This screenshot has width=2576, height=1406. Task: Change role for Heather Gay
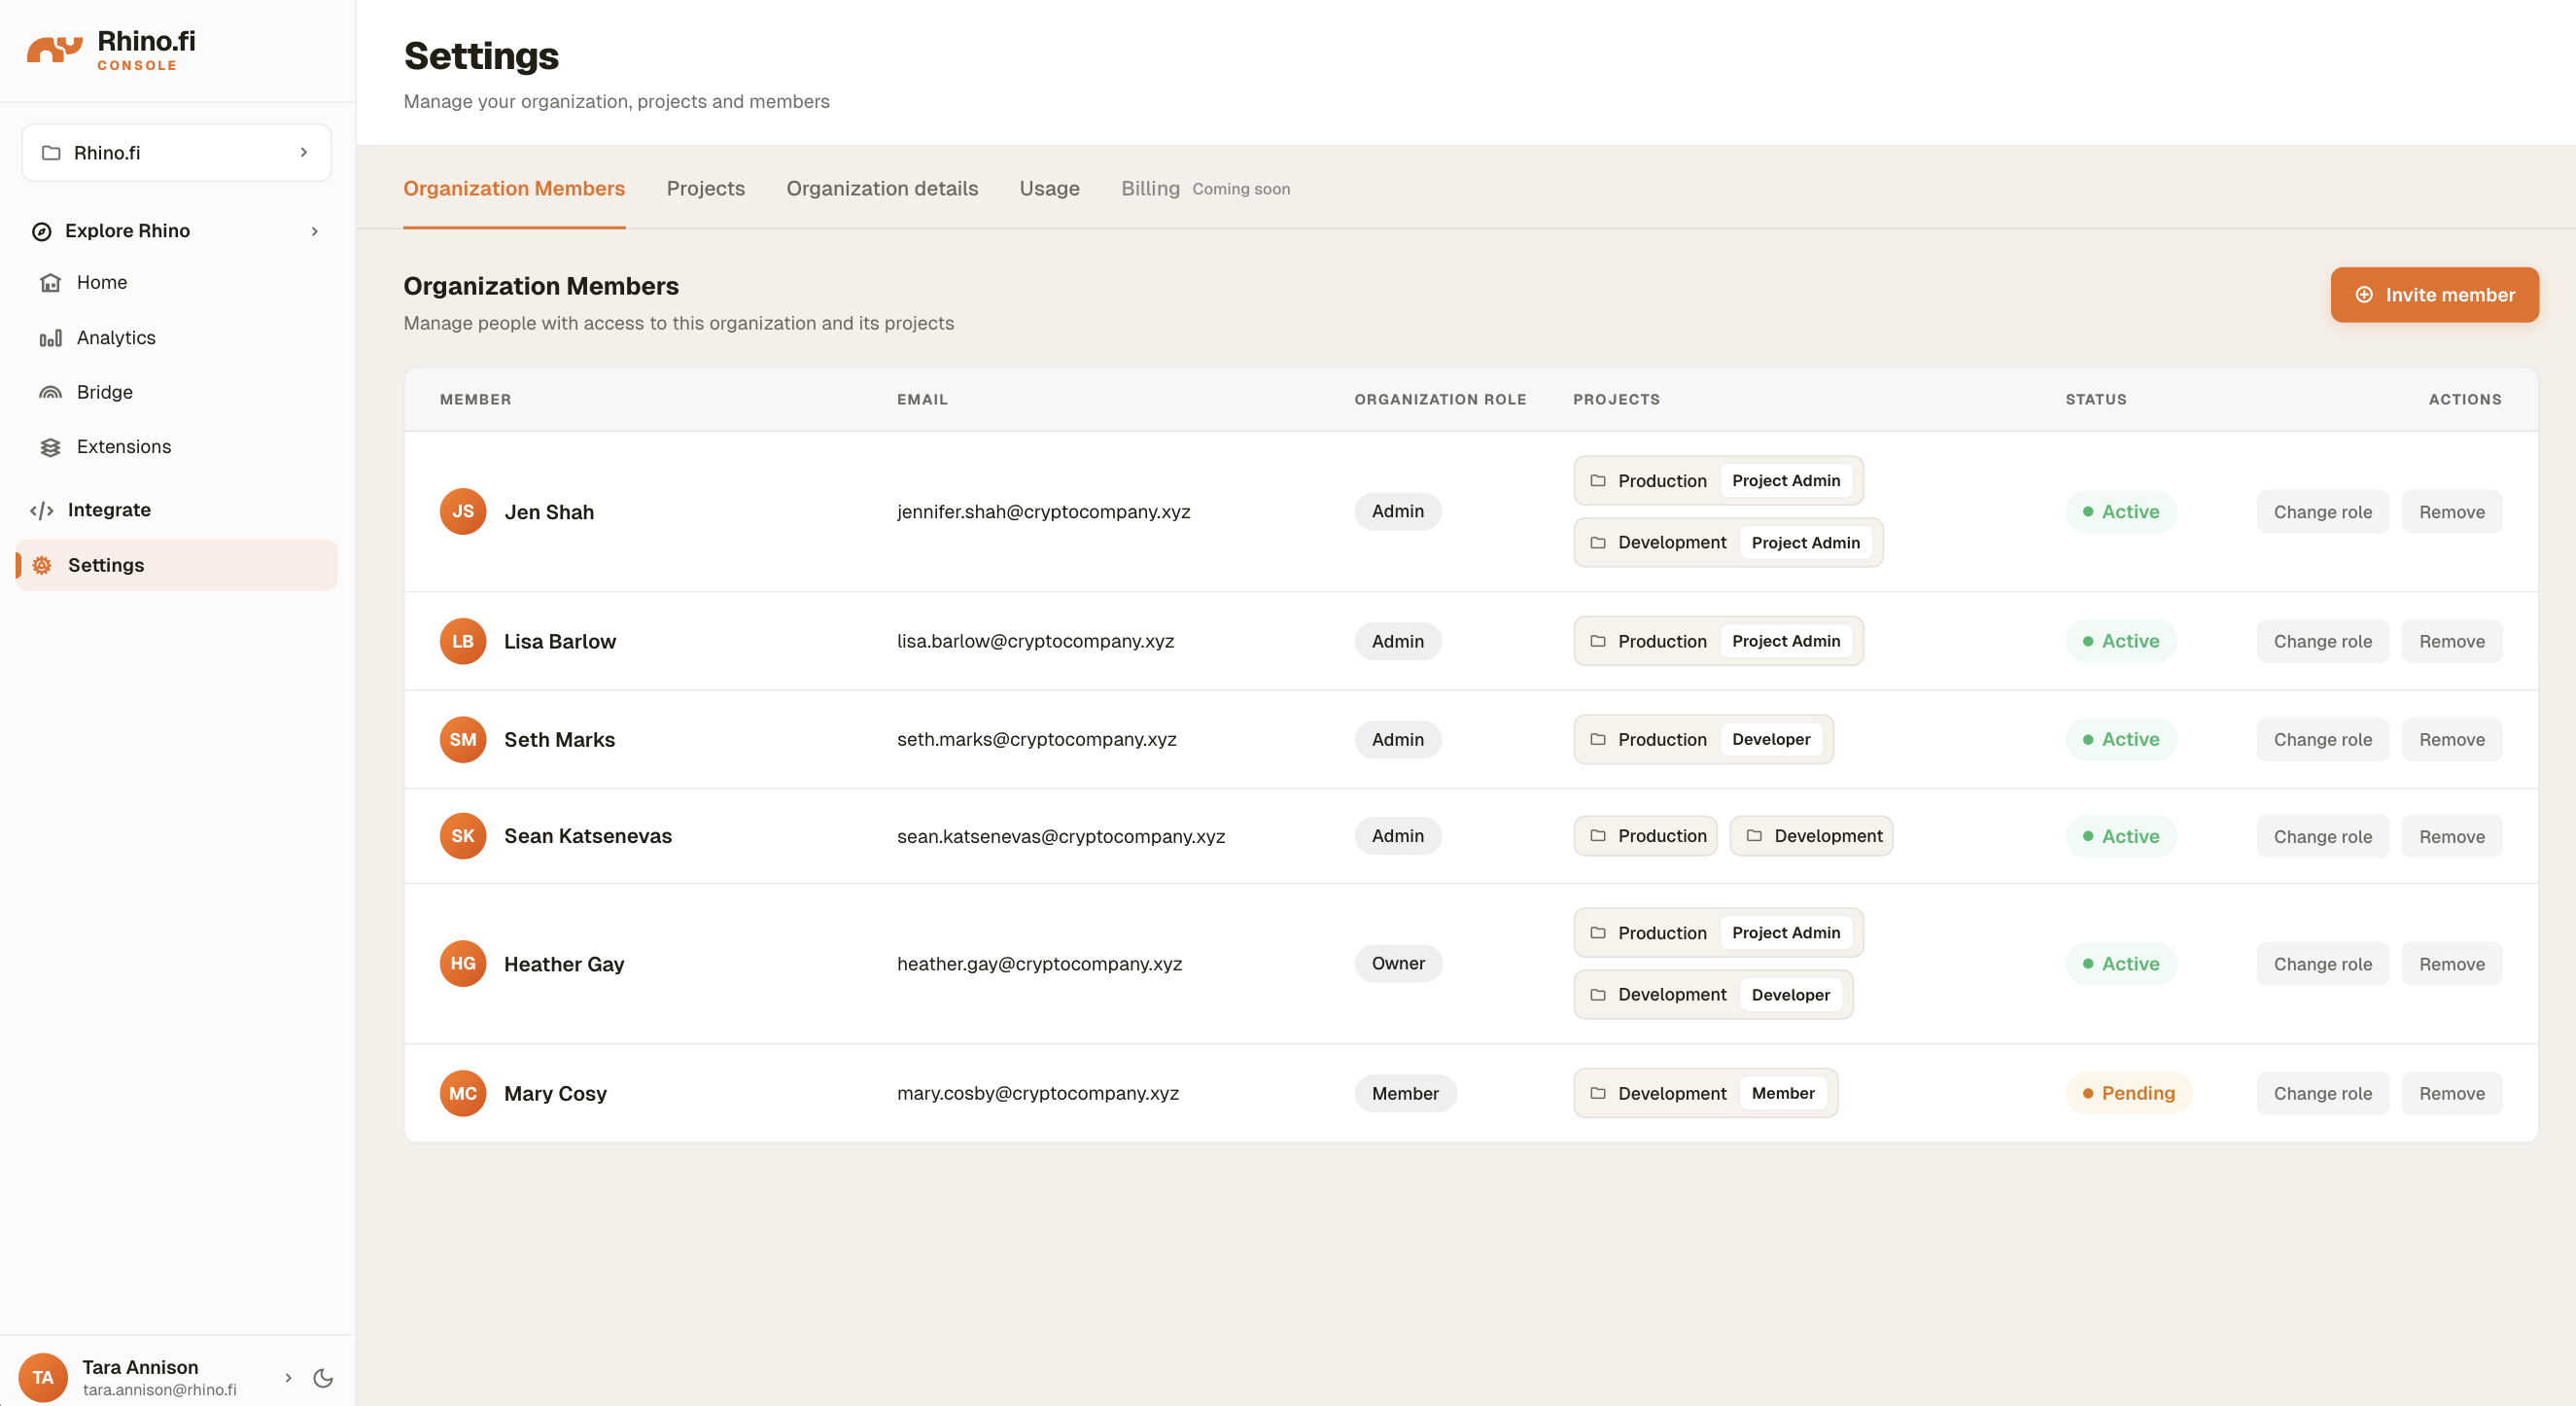point(2322,963)
